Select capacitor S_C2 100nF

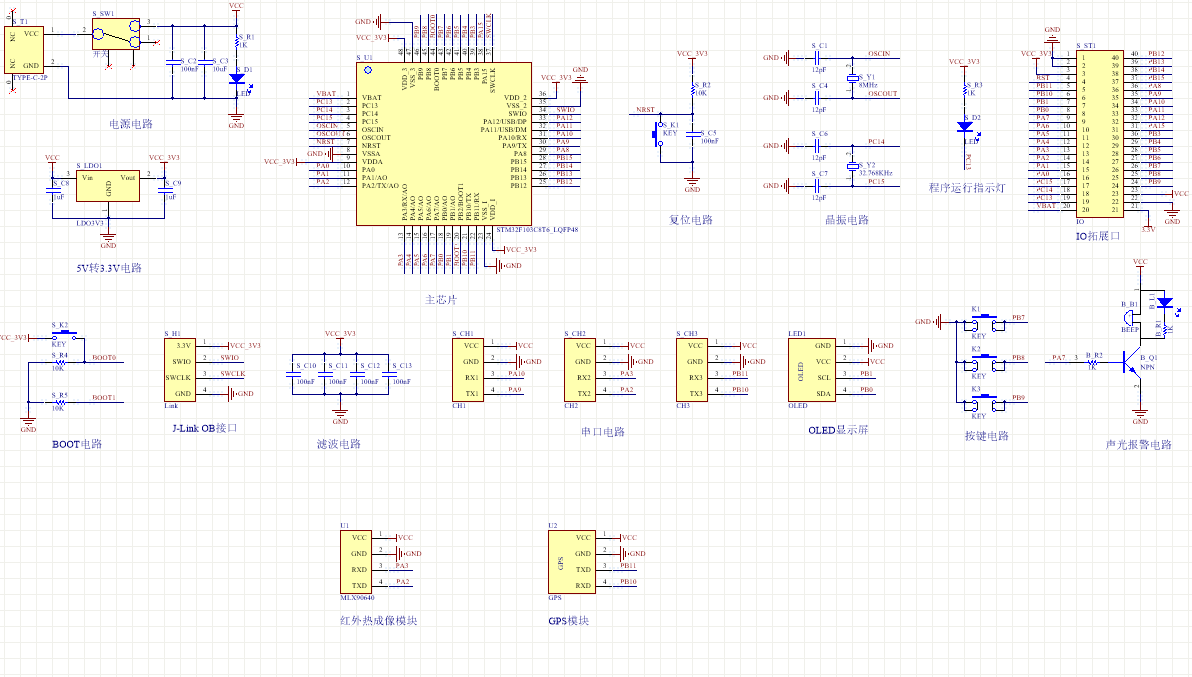point(173,62)
